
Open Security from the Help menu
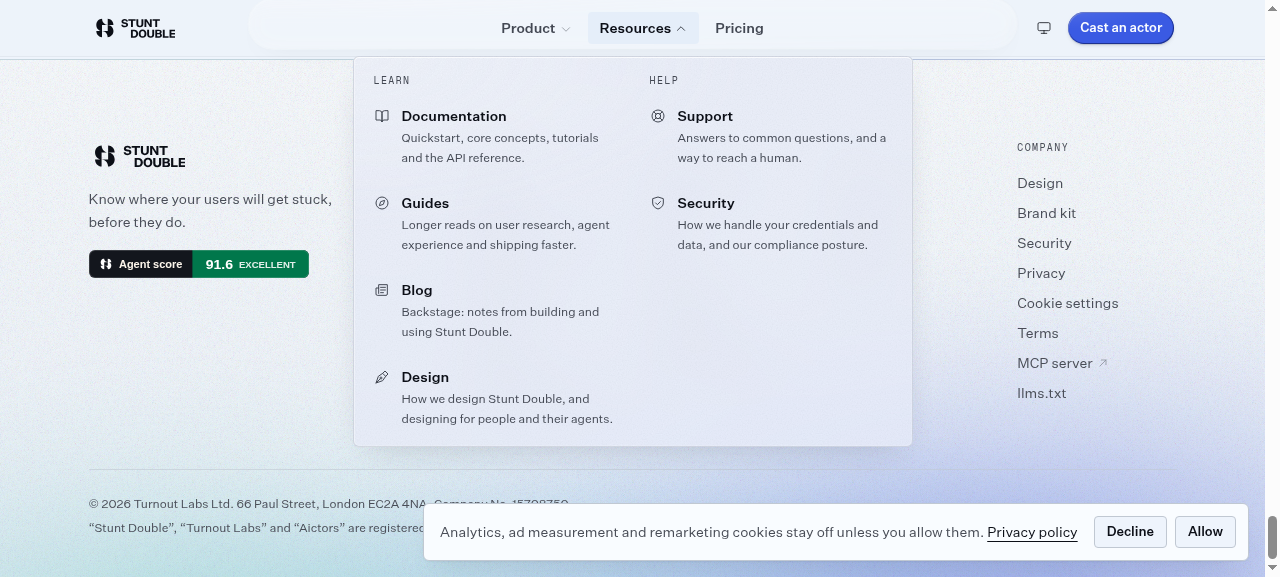coord(771,223)
